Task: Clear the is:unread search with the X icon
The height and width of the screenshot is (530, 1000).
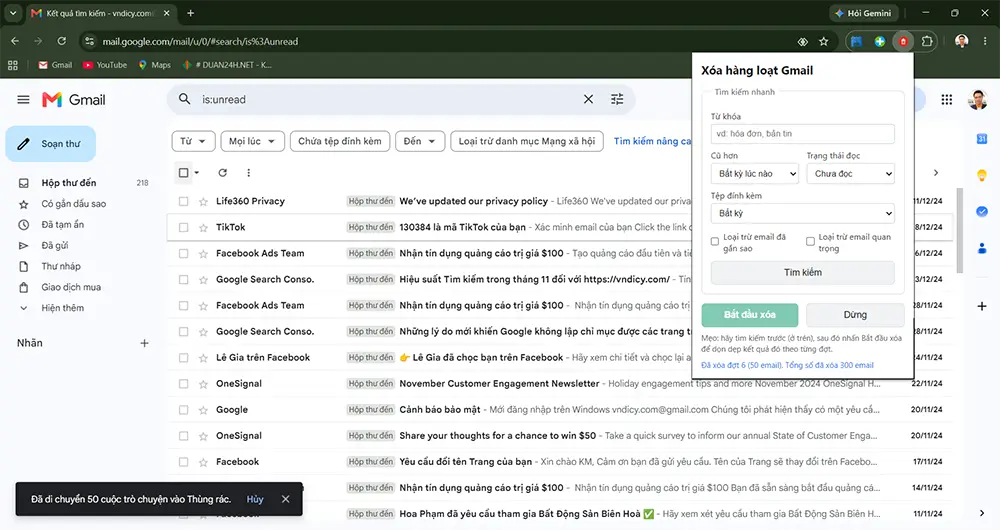Action: (x=588, y=99)
